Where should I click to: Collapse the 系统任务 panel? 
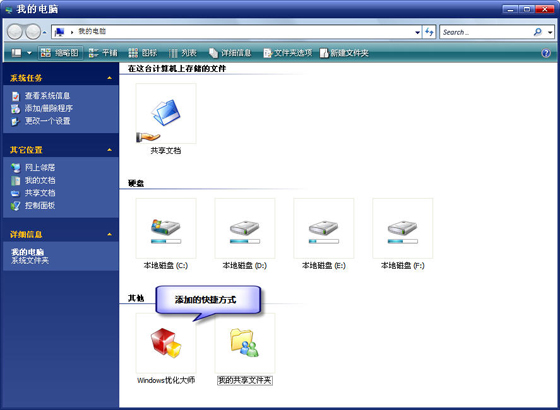110,78
